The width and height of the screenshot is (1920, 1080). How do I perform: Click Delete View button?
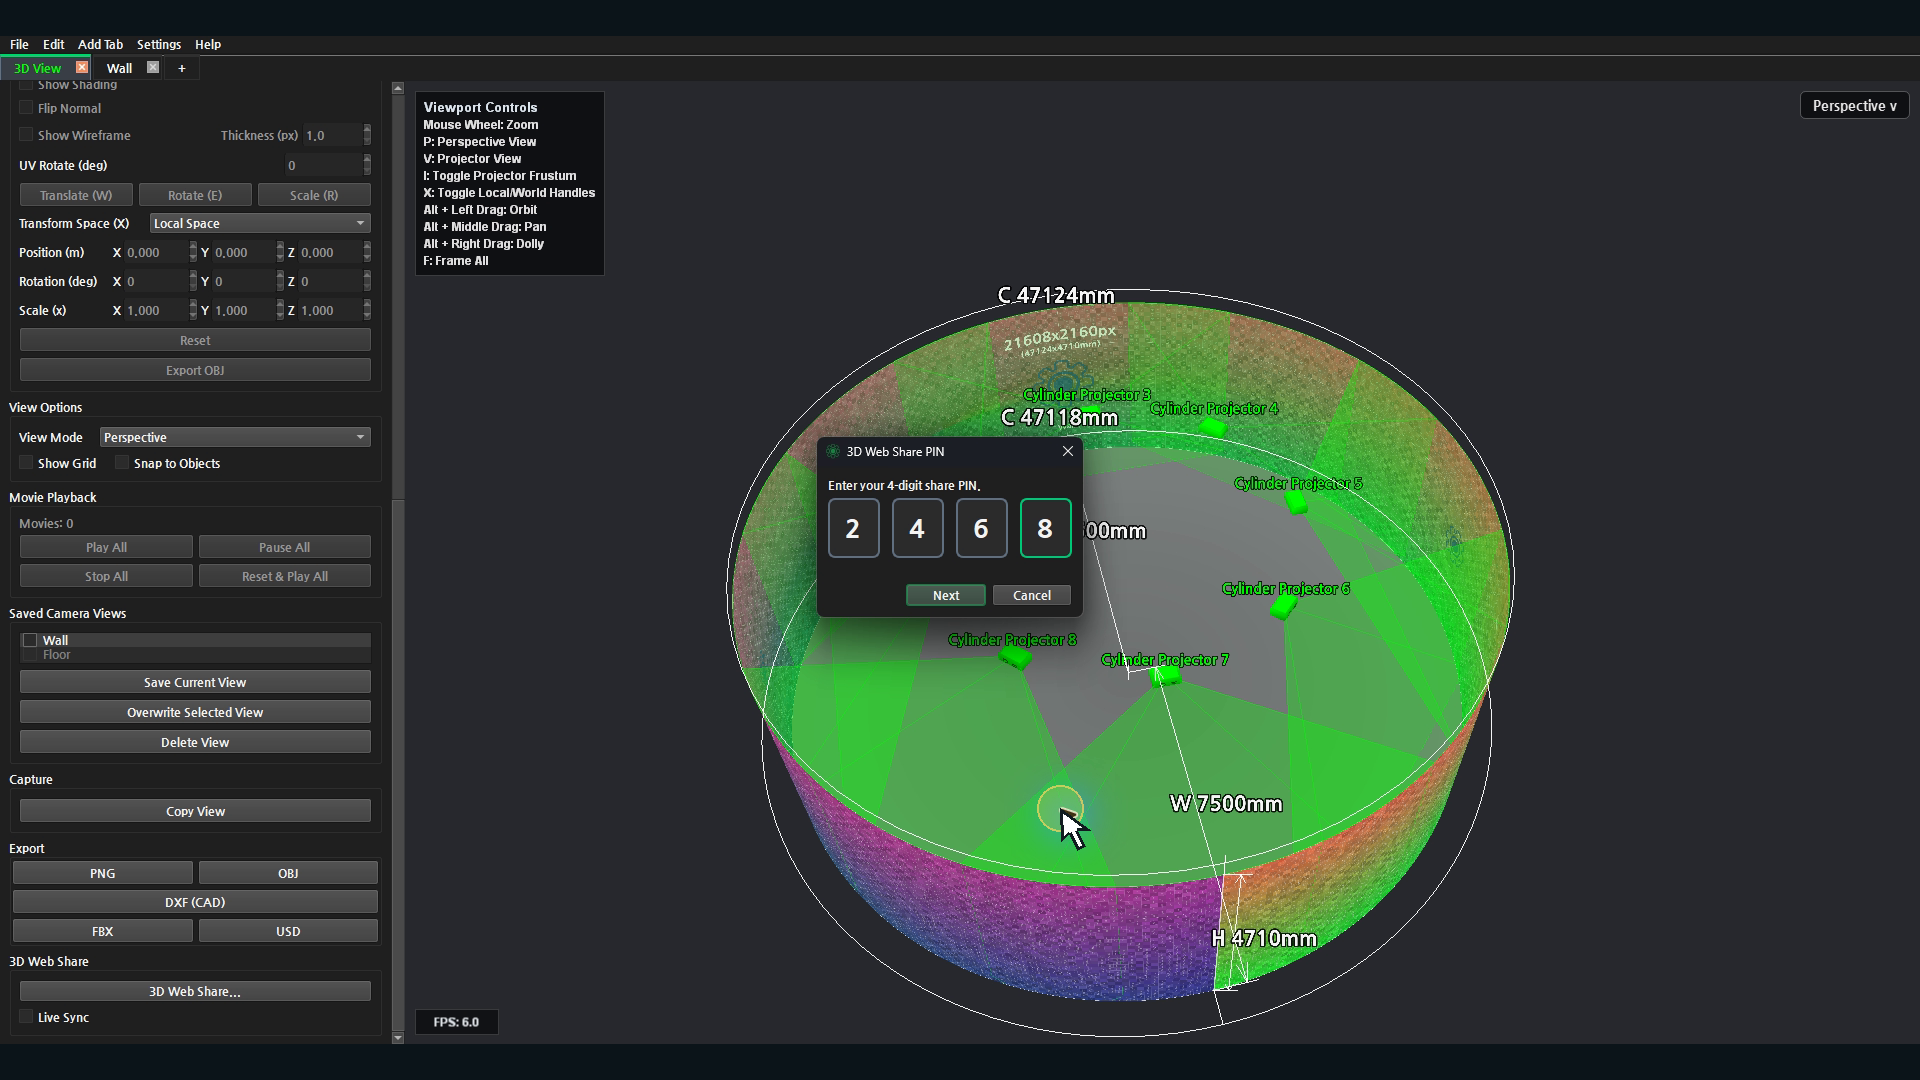[x=195, y=742]
